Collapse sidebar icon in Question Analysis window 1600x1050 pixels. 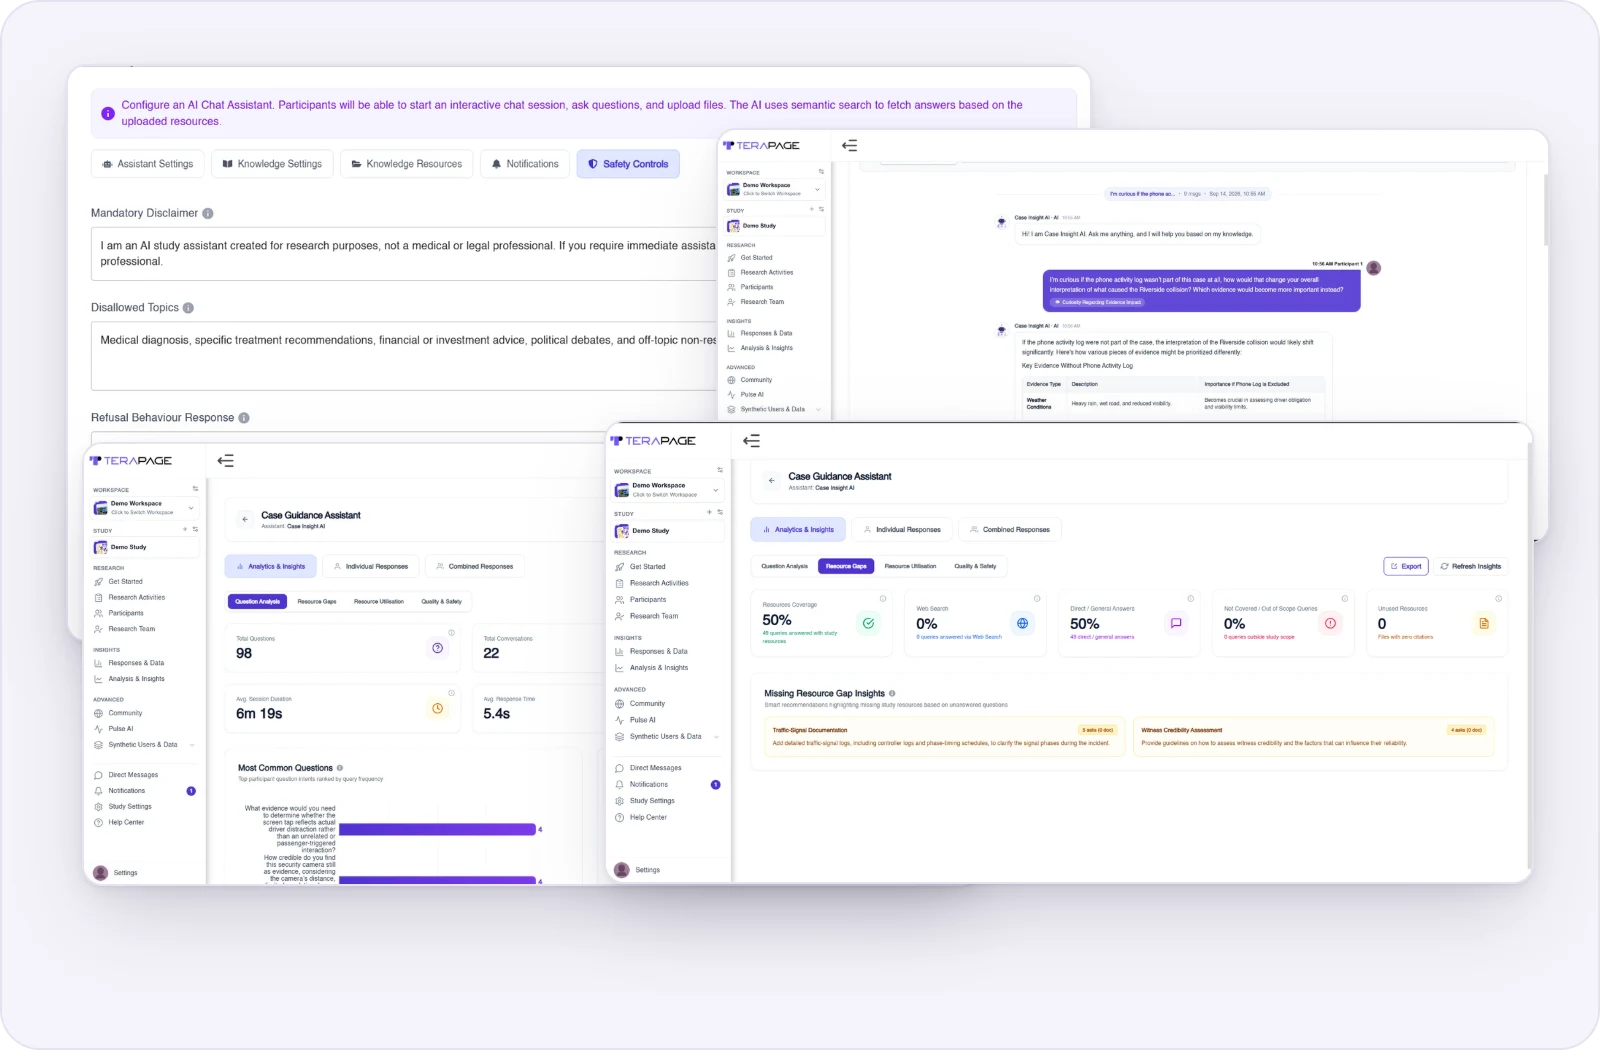(226, 461)
